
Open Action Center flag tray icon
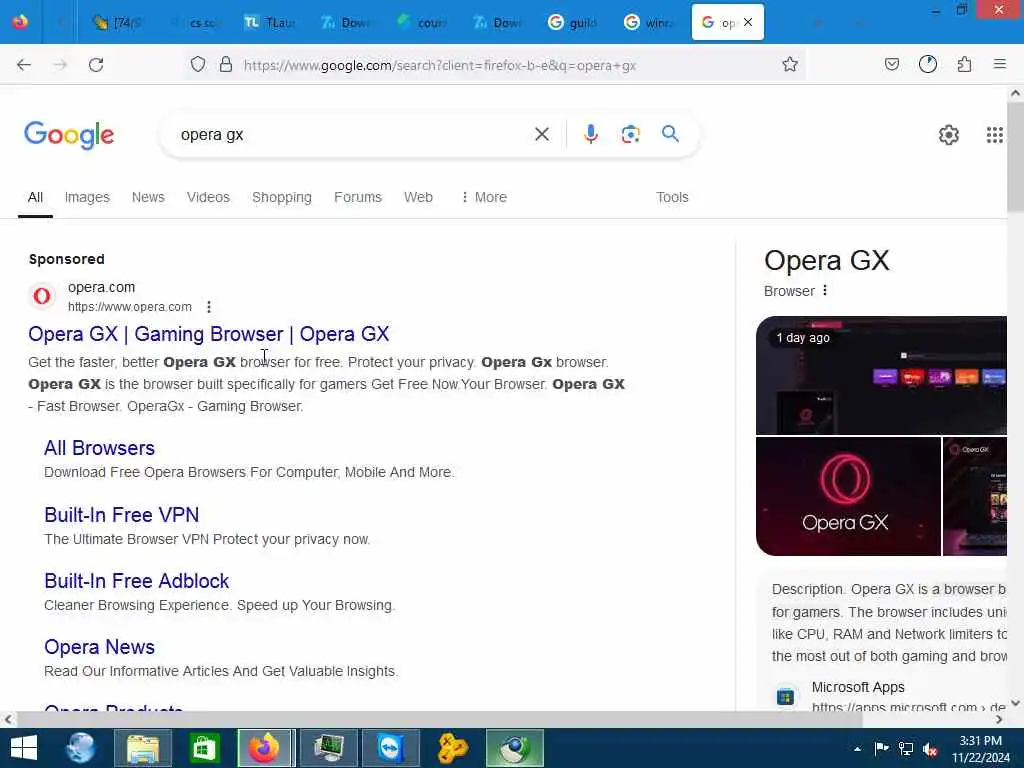[x=881, y=748]
